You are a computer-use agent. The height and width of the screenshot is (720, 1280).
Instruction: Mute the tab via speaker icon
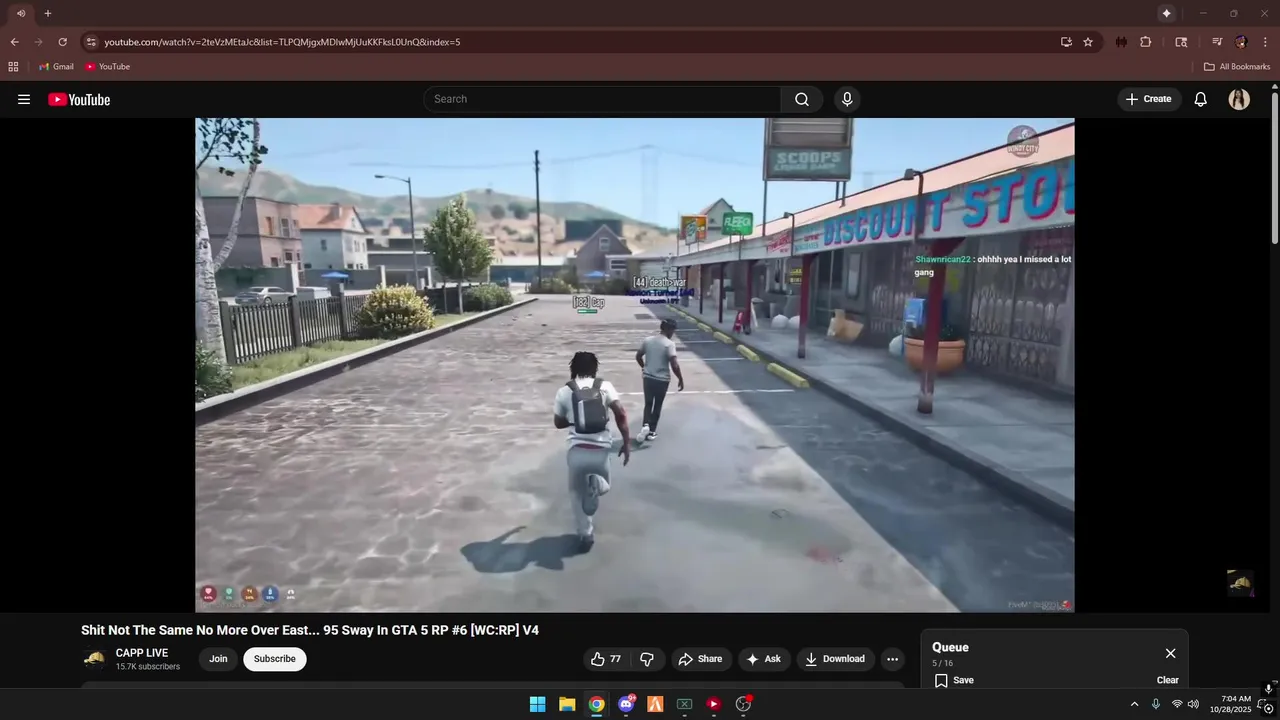21,13
